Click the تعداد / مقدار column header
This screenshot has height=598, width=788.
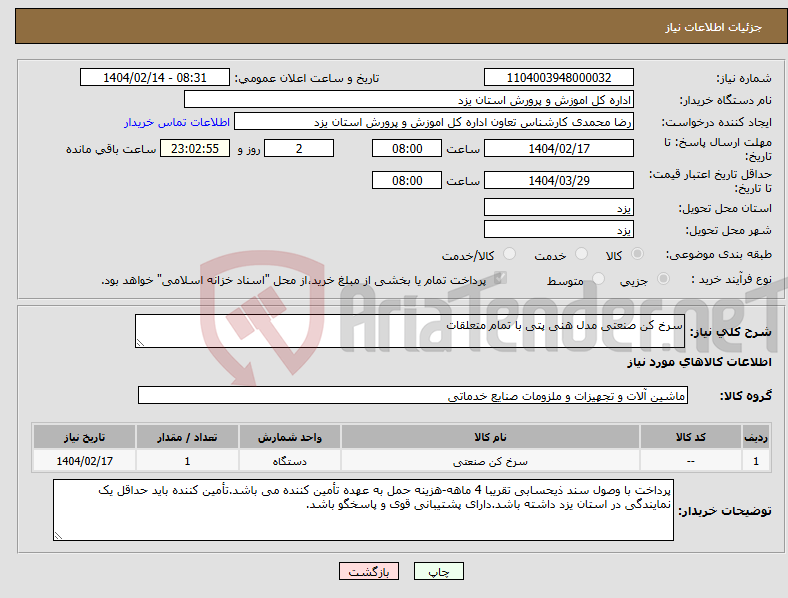coord(187,437)
